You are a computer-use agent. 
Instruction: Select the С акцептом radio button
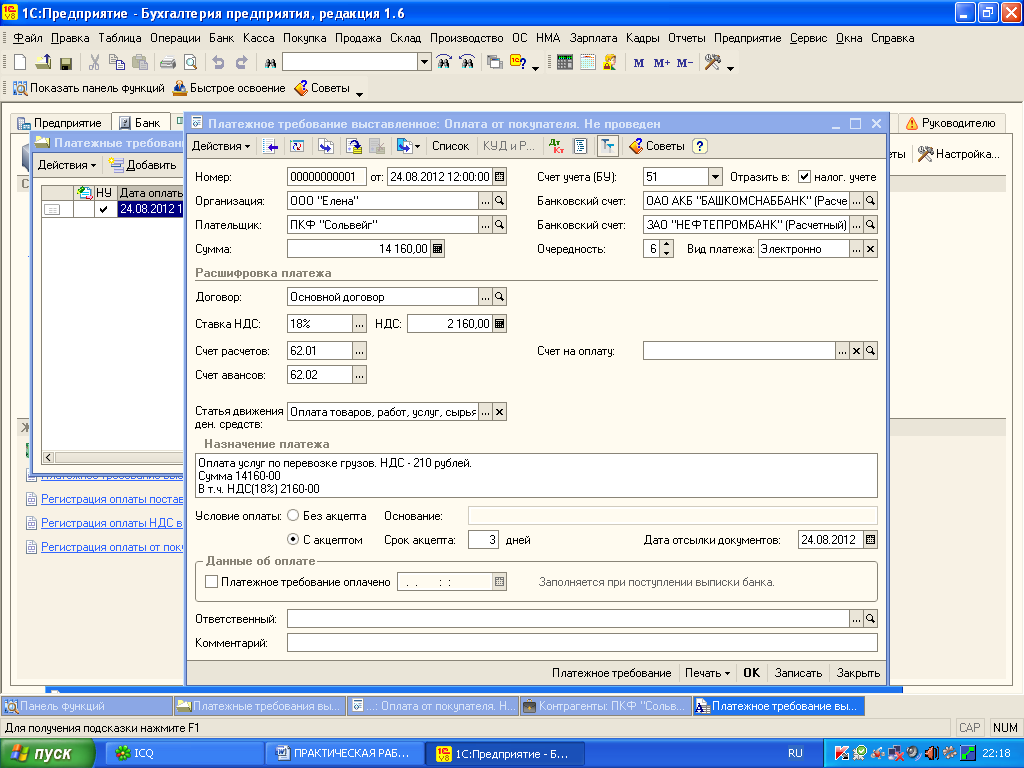(x=293, y=540)
